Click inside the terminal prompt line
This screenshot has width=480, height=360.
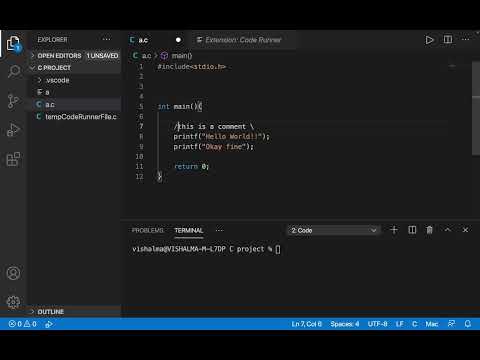(206, 249)
